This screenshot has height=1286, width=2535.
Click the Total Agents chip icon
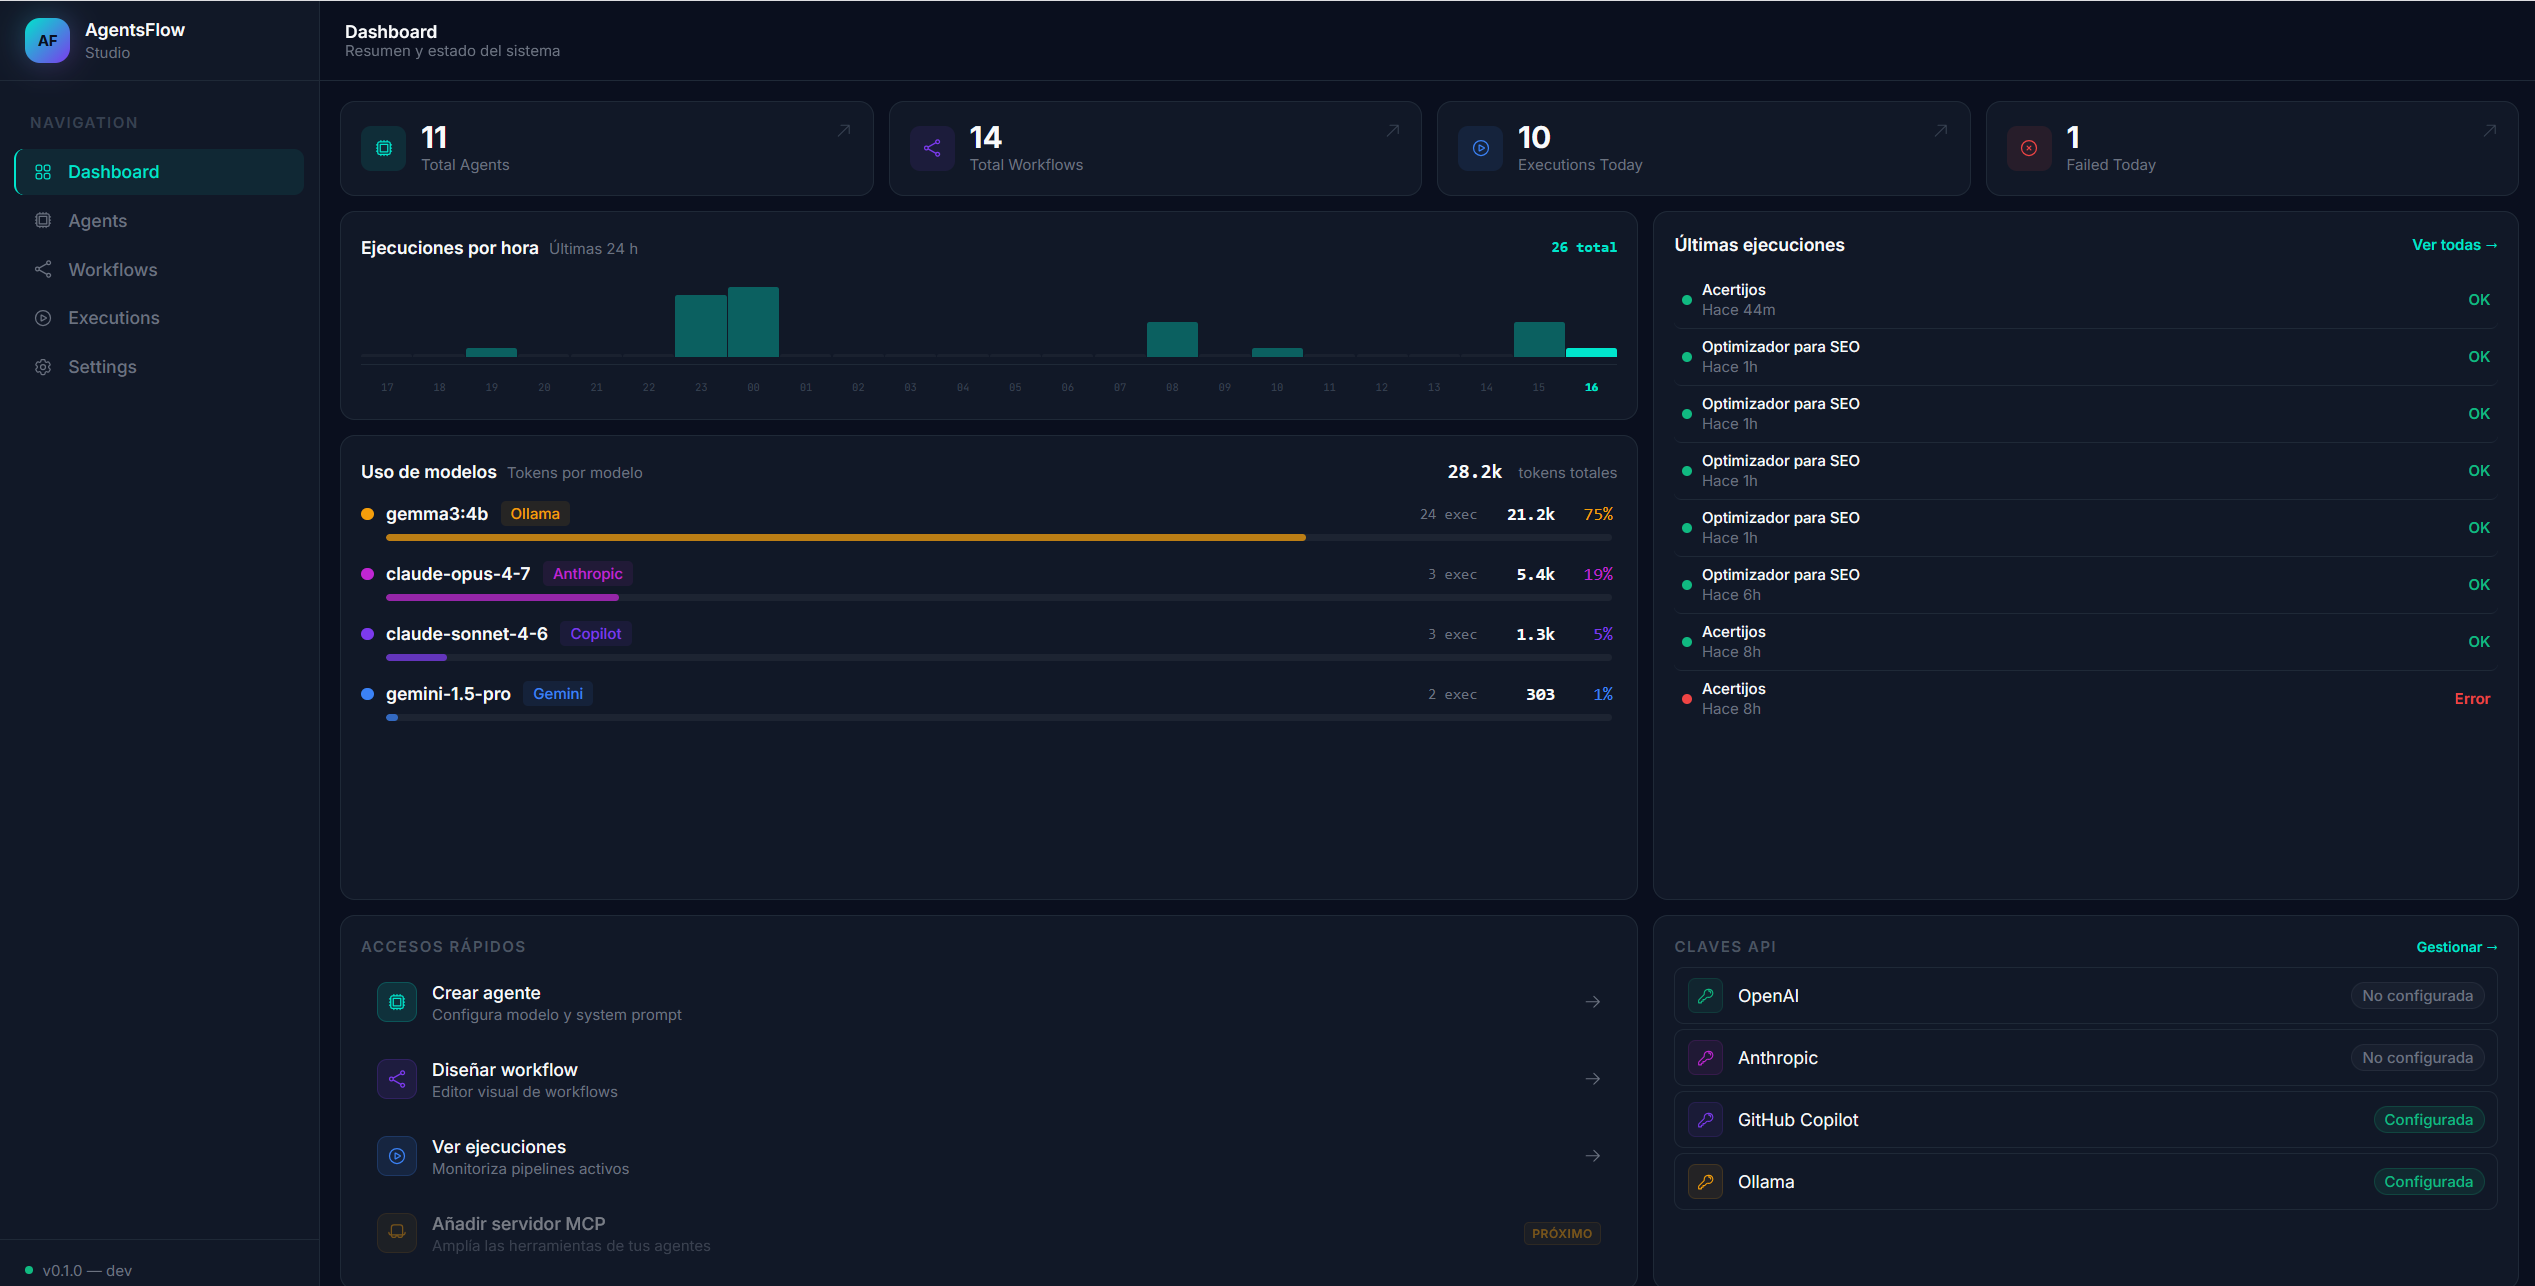coord(384,148)
